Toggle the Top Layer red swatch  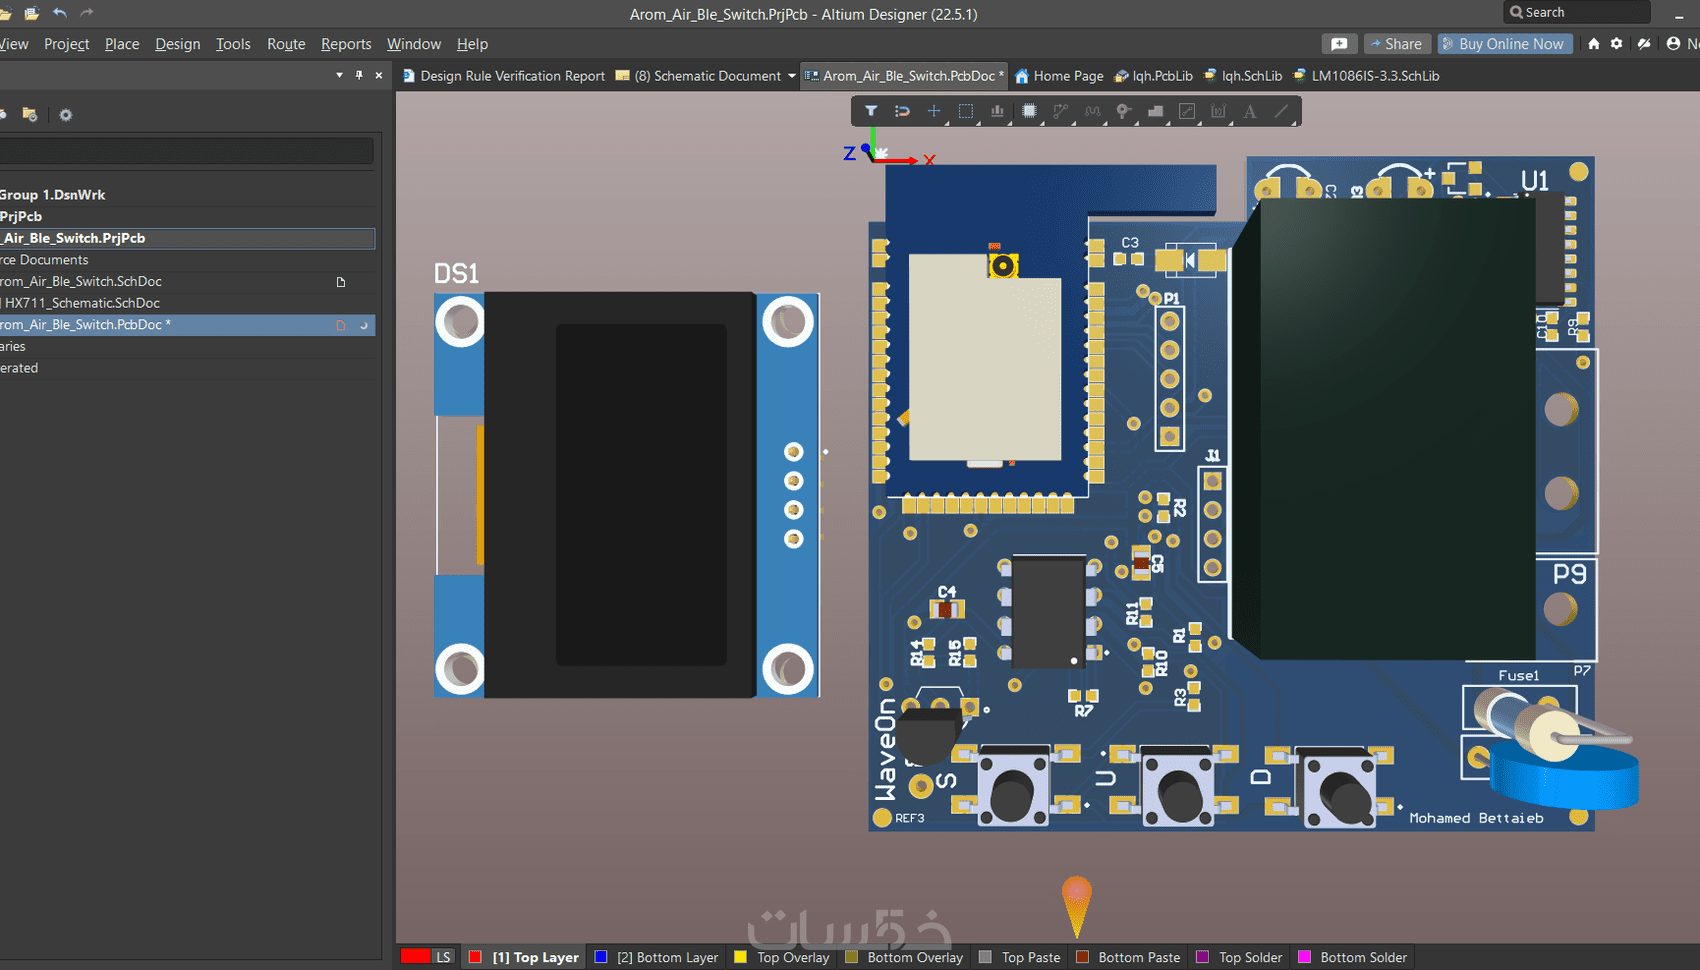pos(475,957)
